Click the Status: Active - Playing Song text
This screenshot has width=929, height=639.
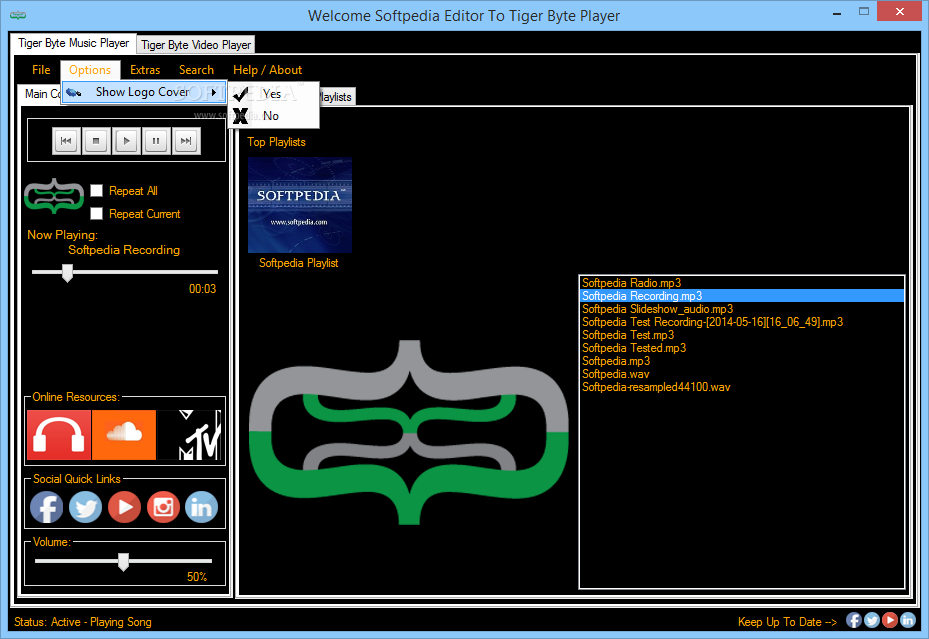coord(83,622)
